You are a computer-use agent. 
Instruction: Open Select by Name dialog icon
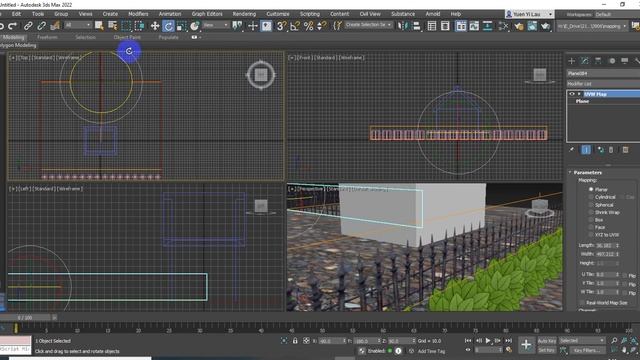(x=113, y=26)
